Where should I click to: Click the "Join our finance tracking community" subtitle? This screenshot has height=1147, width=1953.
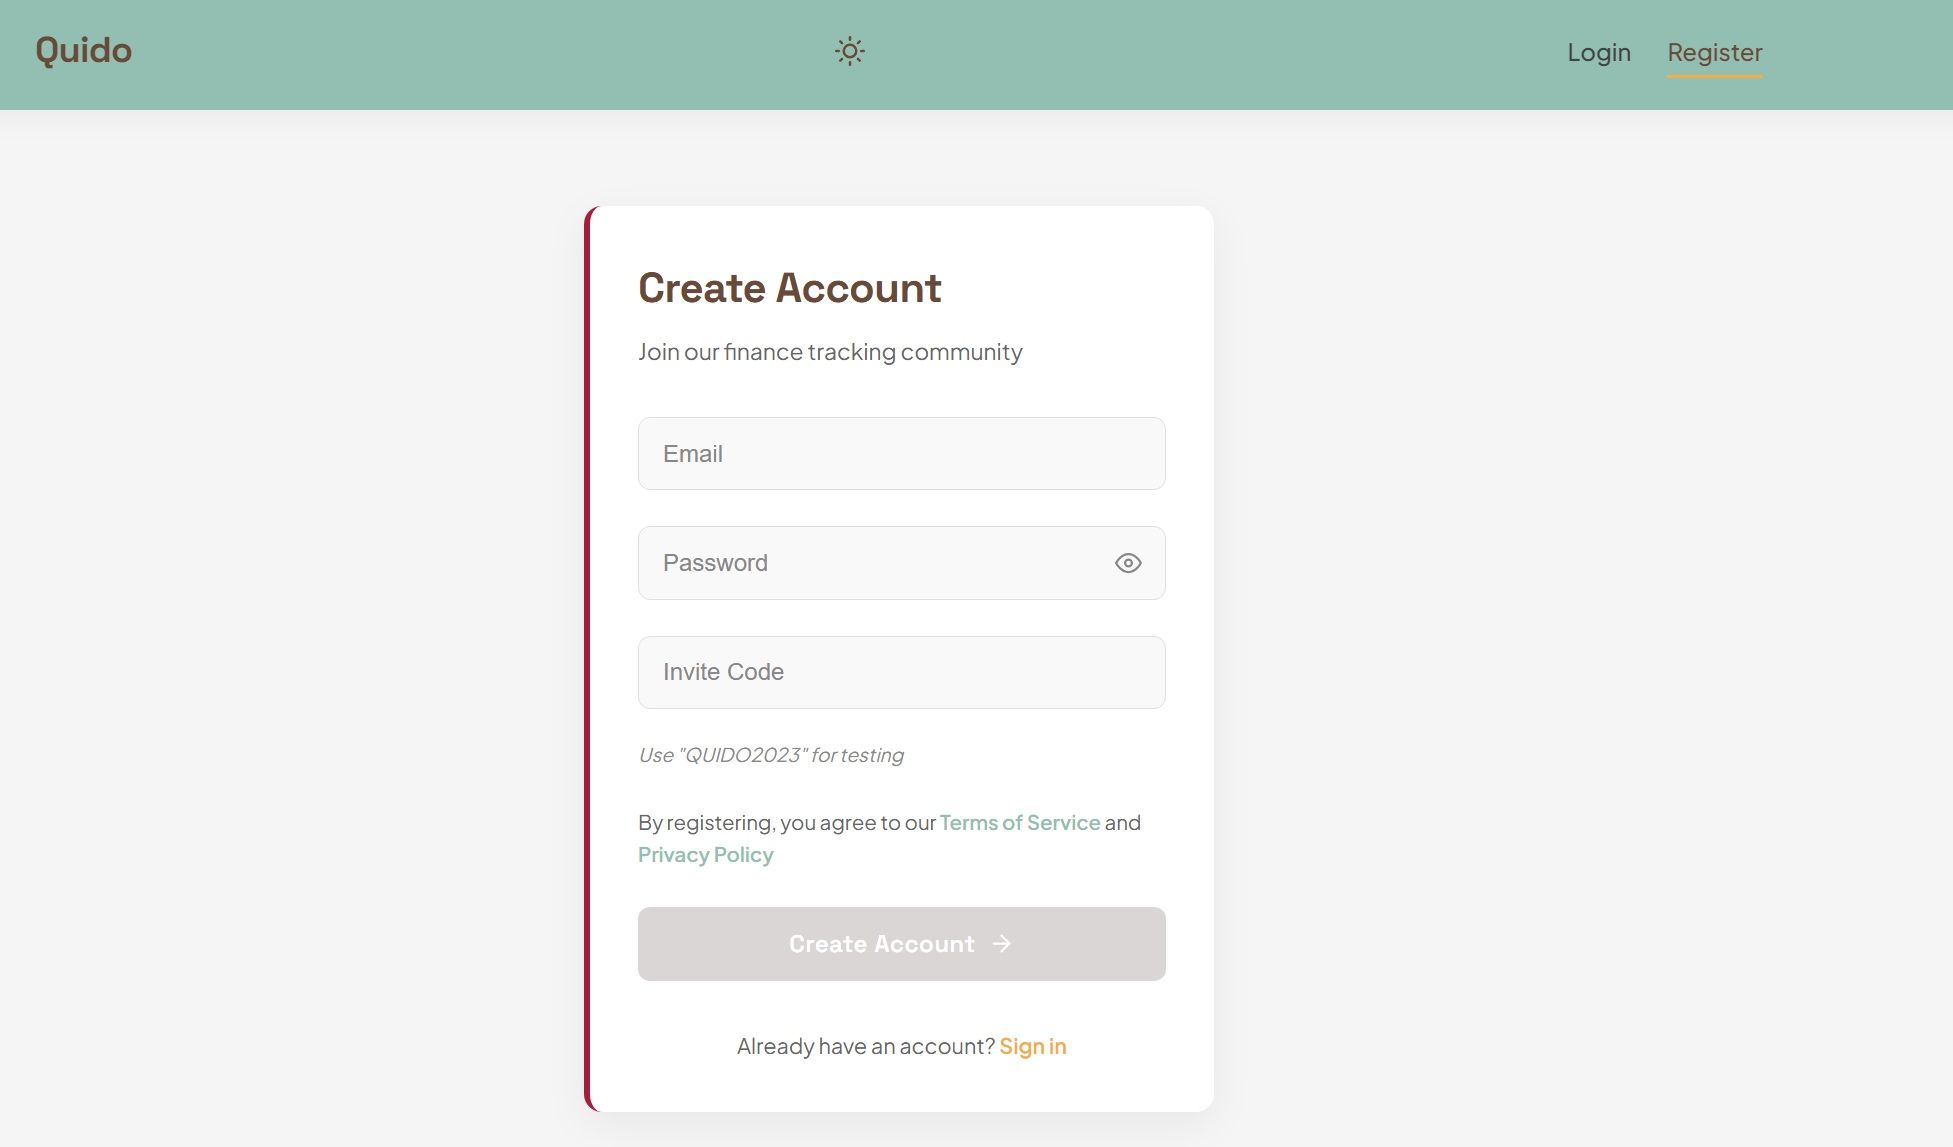[830, 352]
